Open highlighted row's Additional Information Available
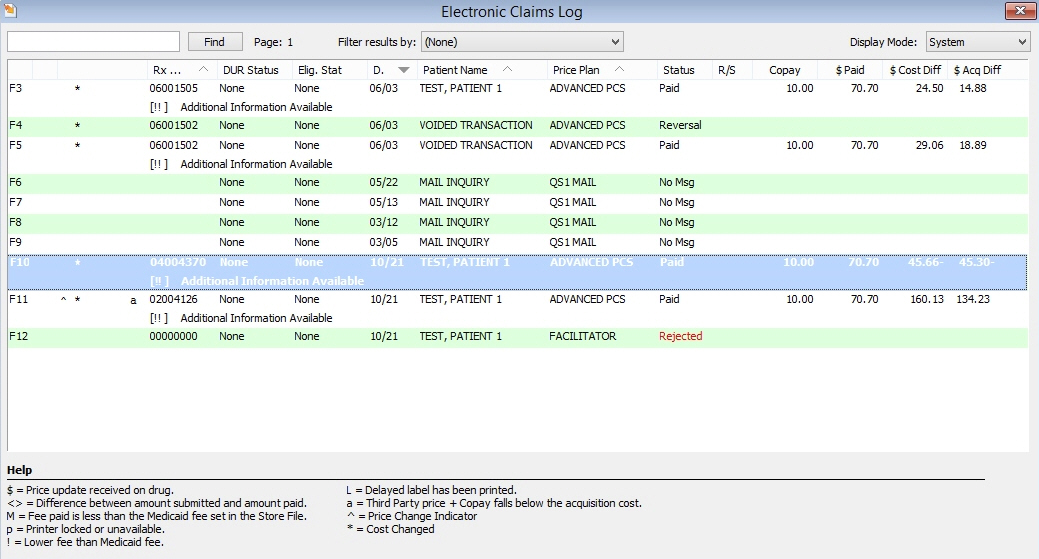Image resolution: width=1039 pixels, height=559 pixels. coord(272,281)
